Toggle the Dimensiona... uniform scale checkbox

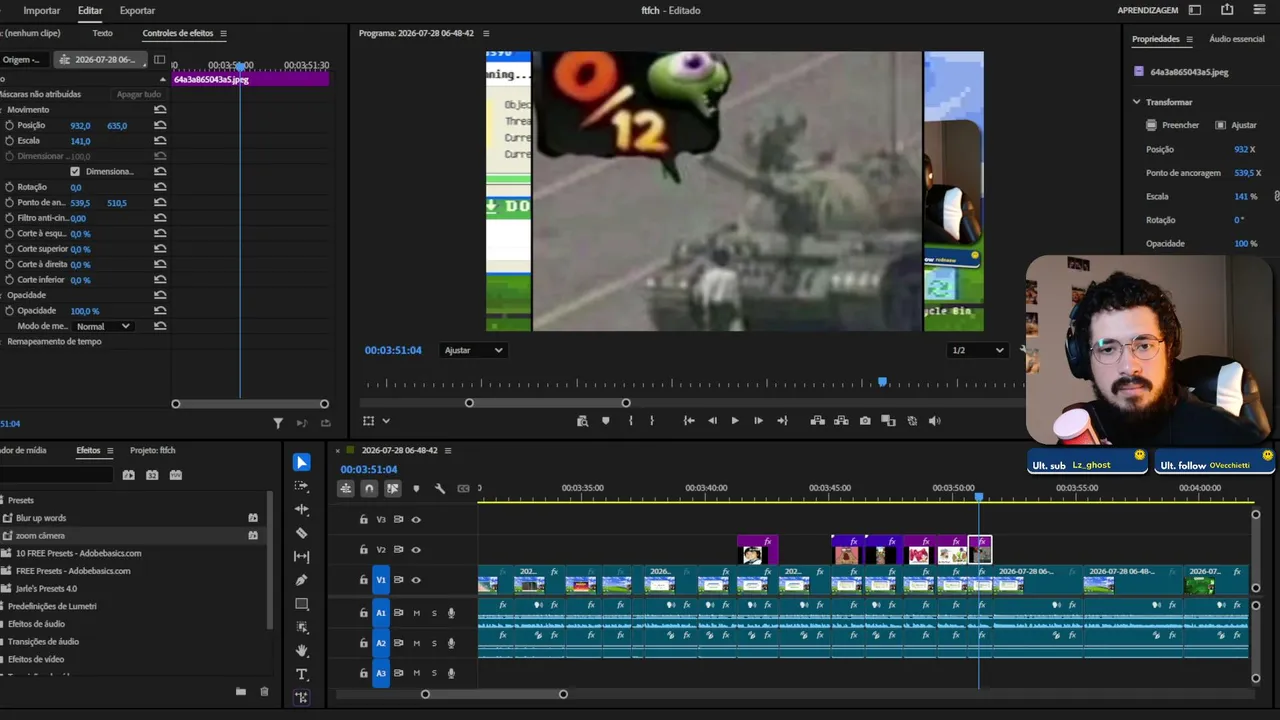[x=75, y=172]
